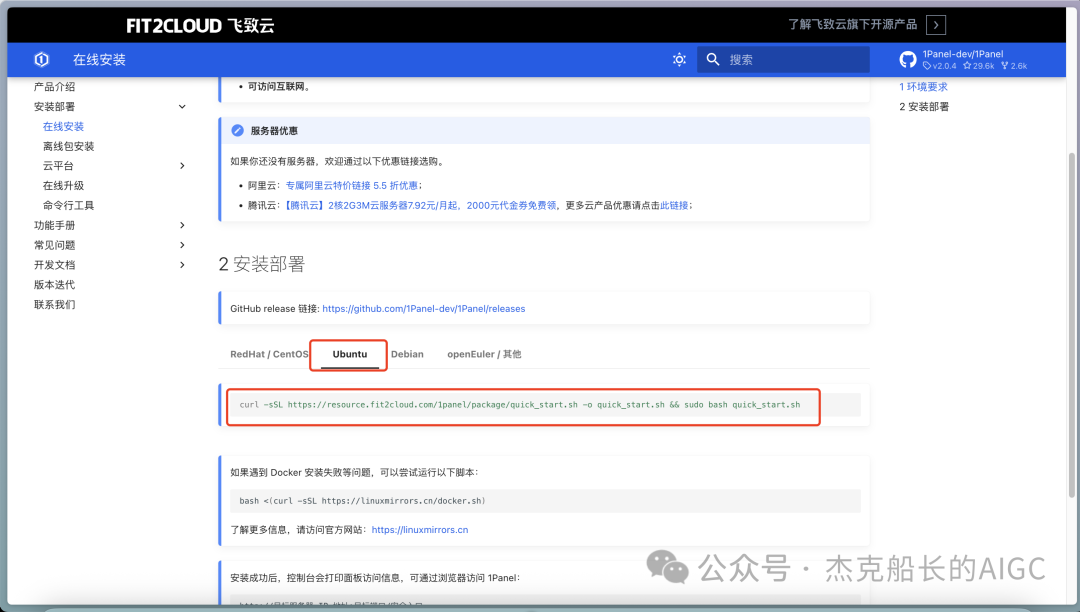This screenshot has height=612, width=1080.
Task: Switch to the Debian tab
Action: coord(407,354)
